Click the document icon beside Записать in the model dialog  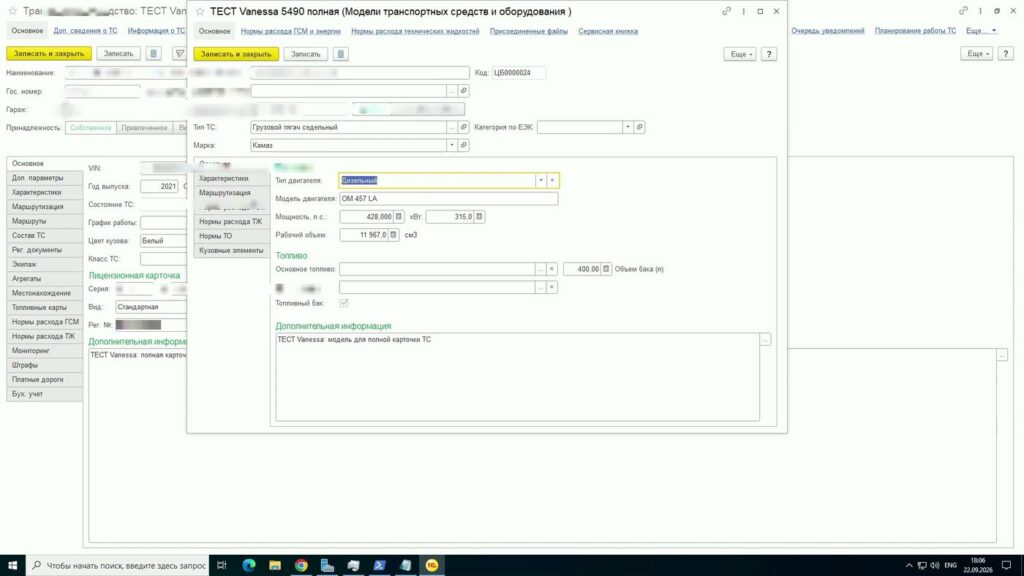[340, 54]
